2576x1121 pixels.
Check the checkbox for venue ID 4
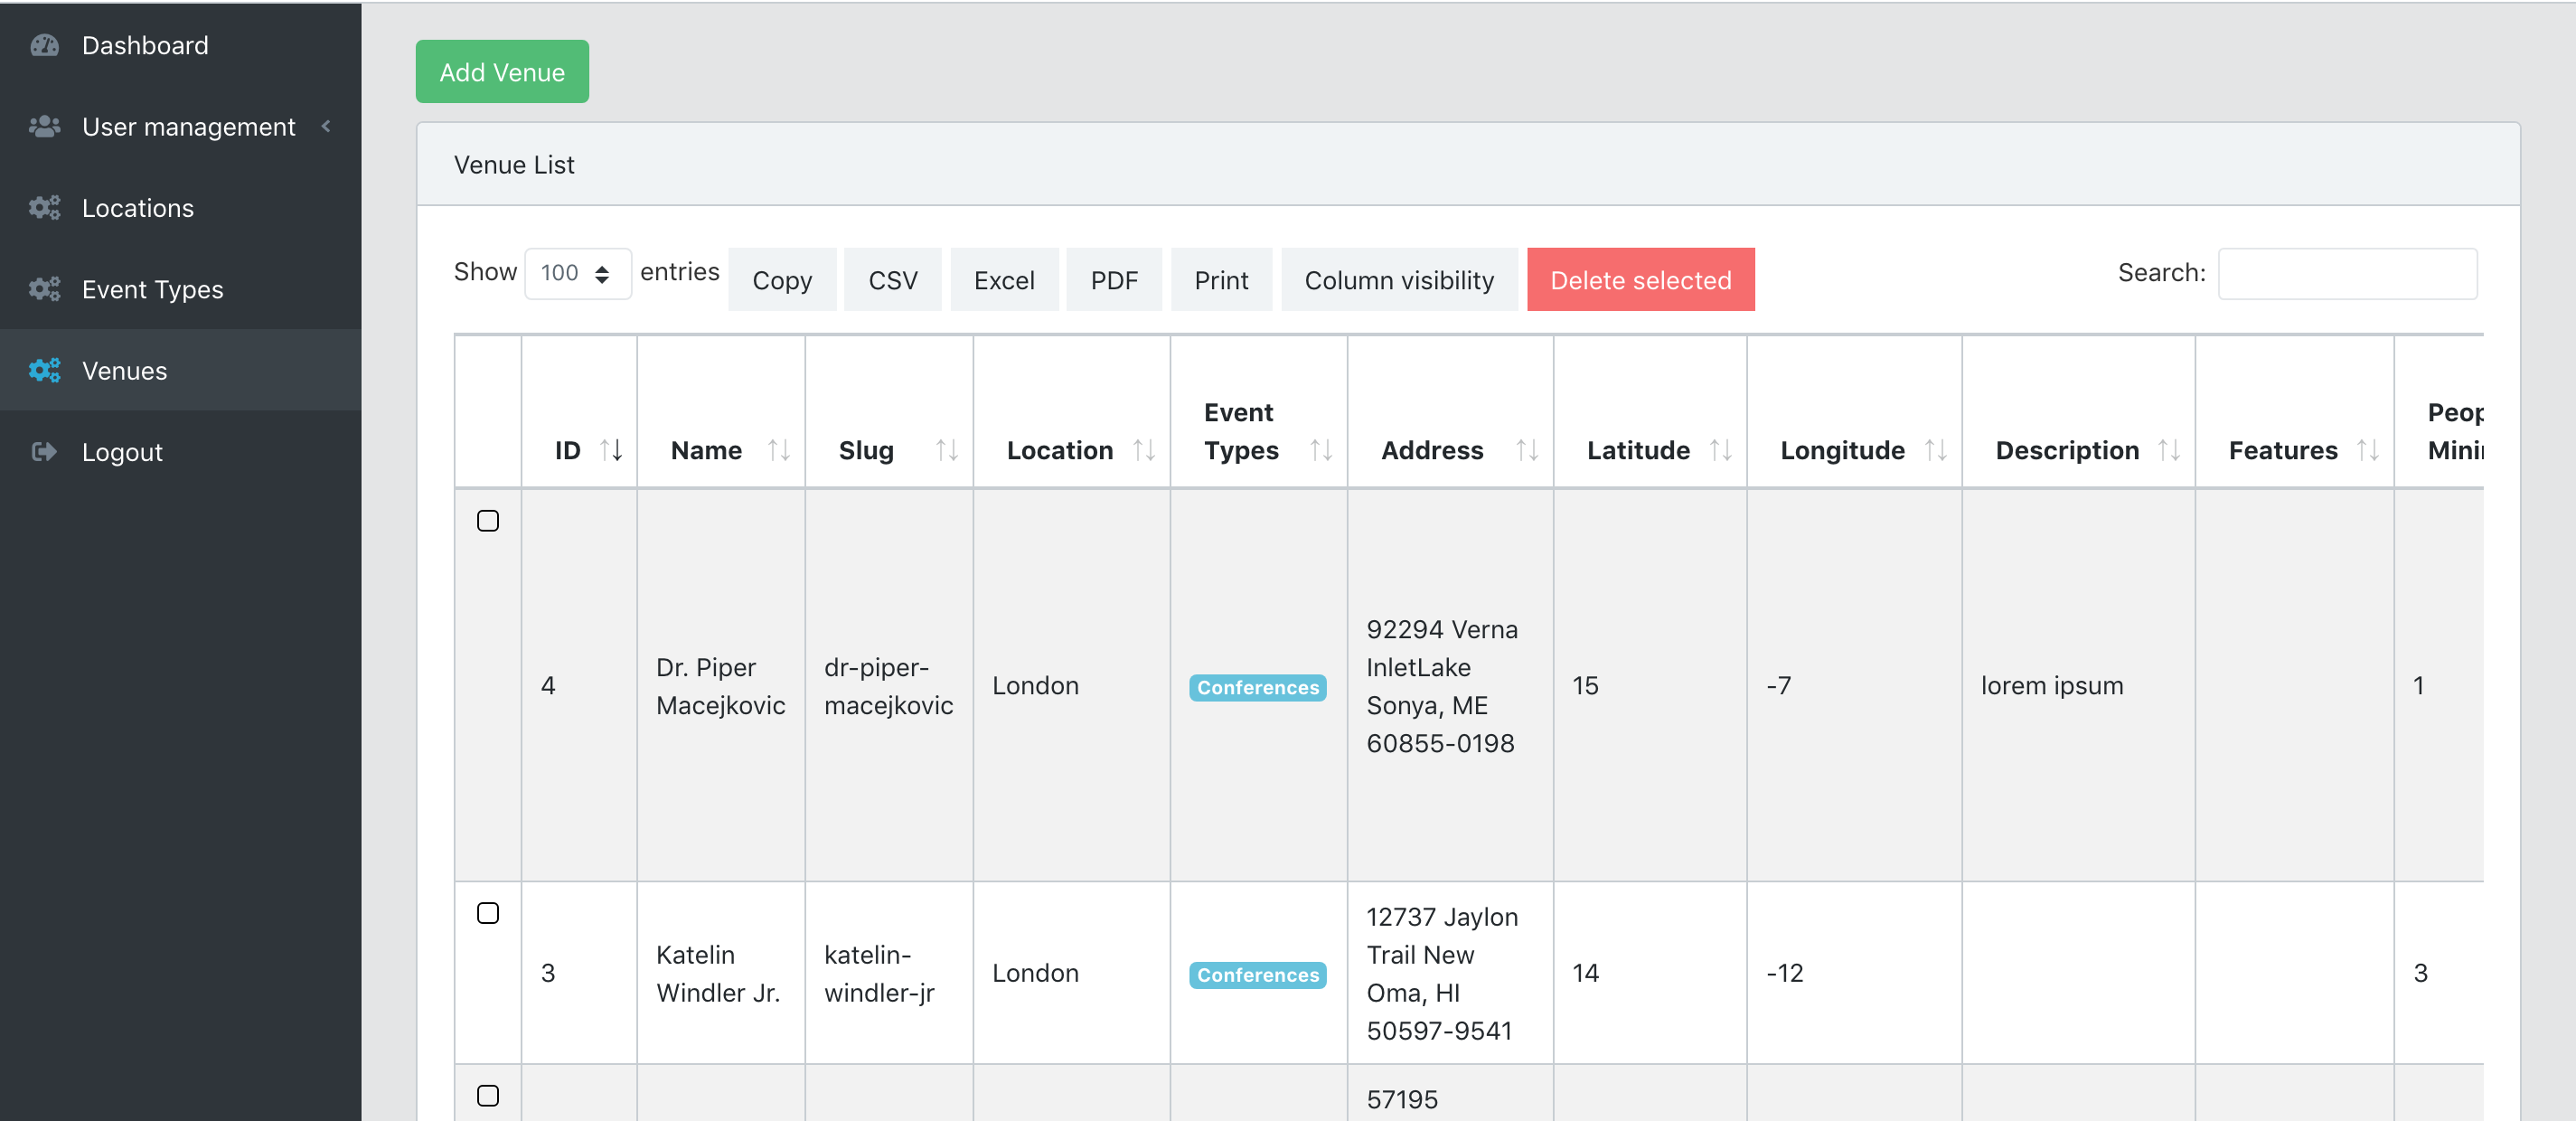488,521
